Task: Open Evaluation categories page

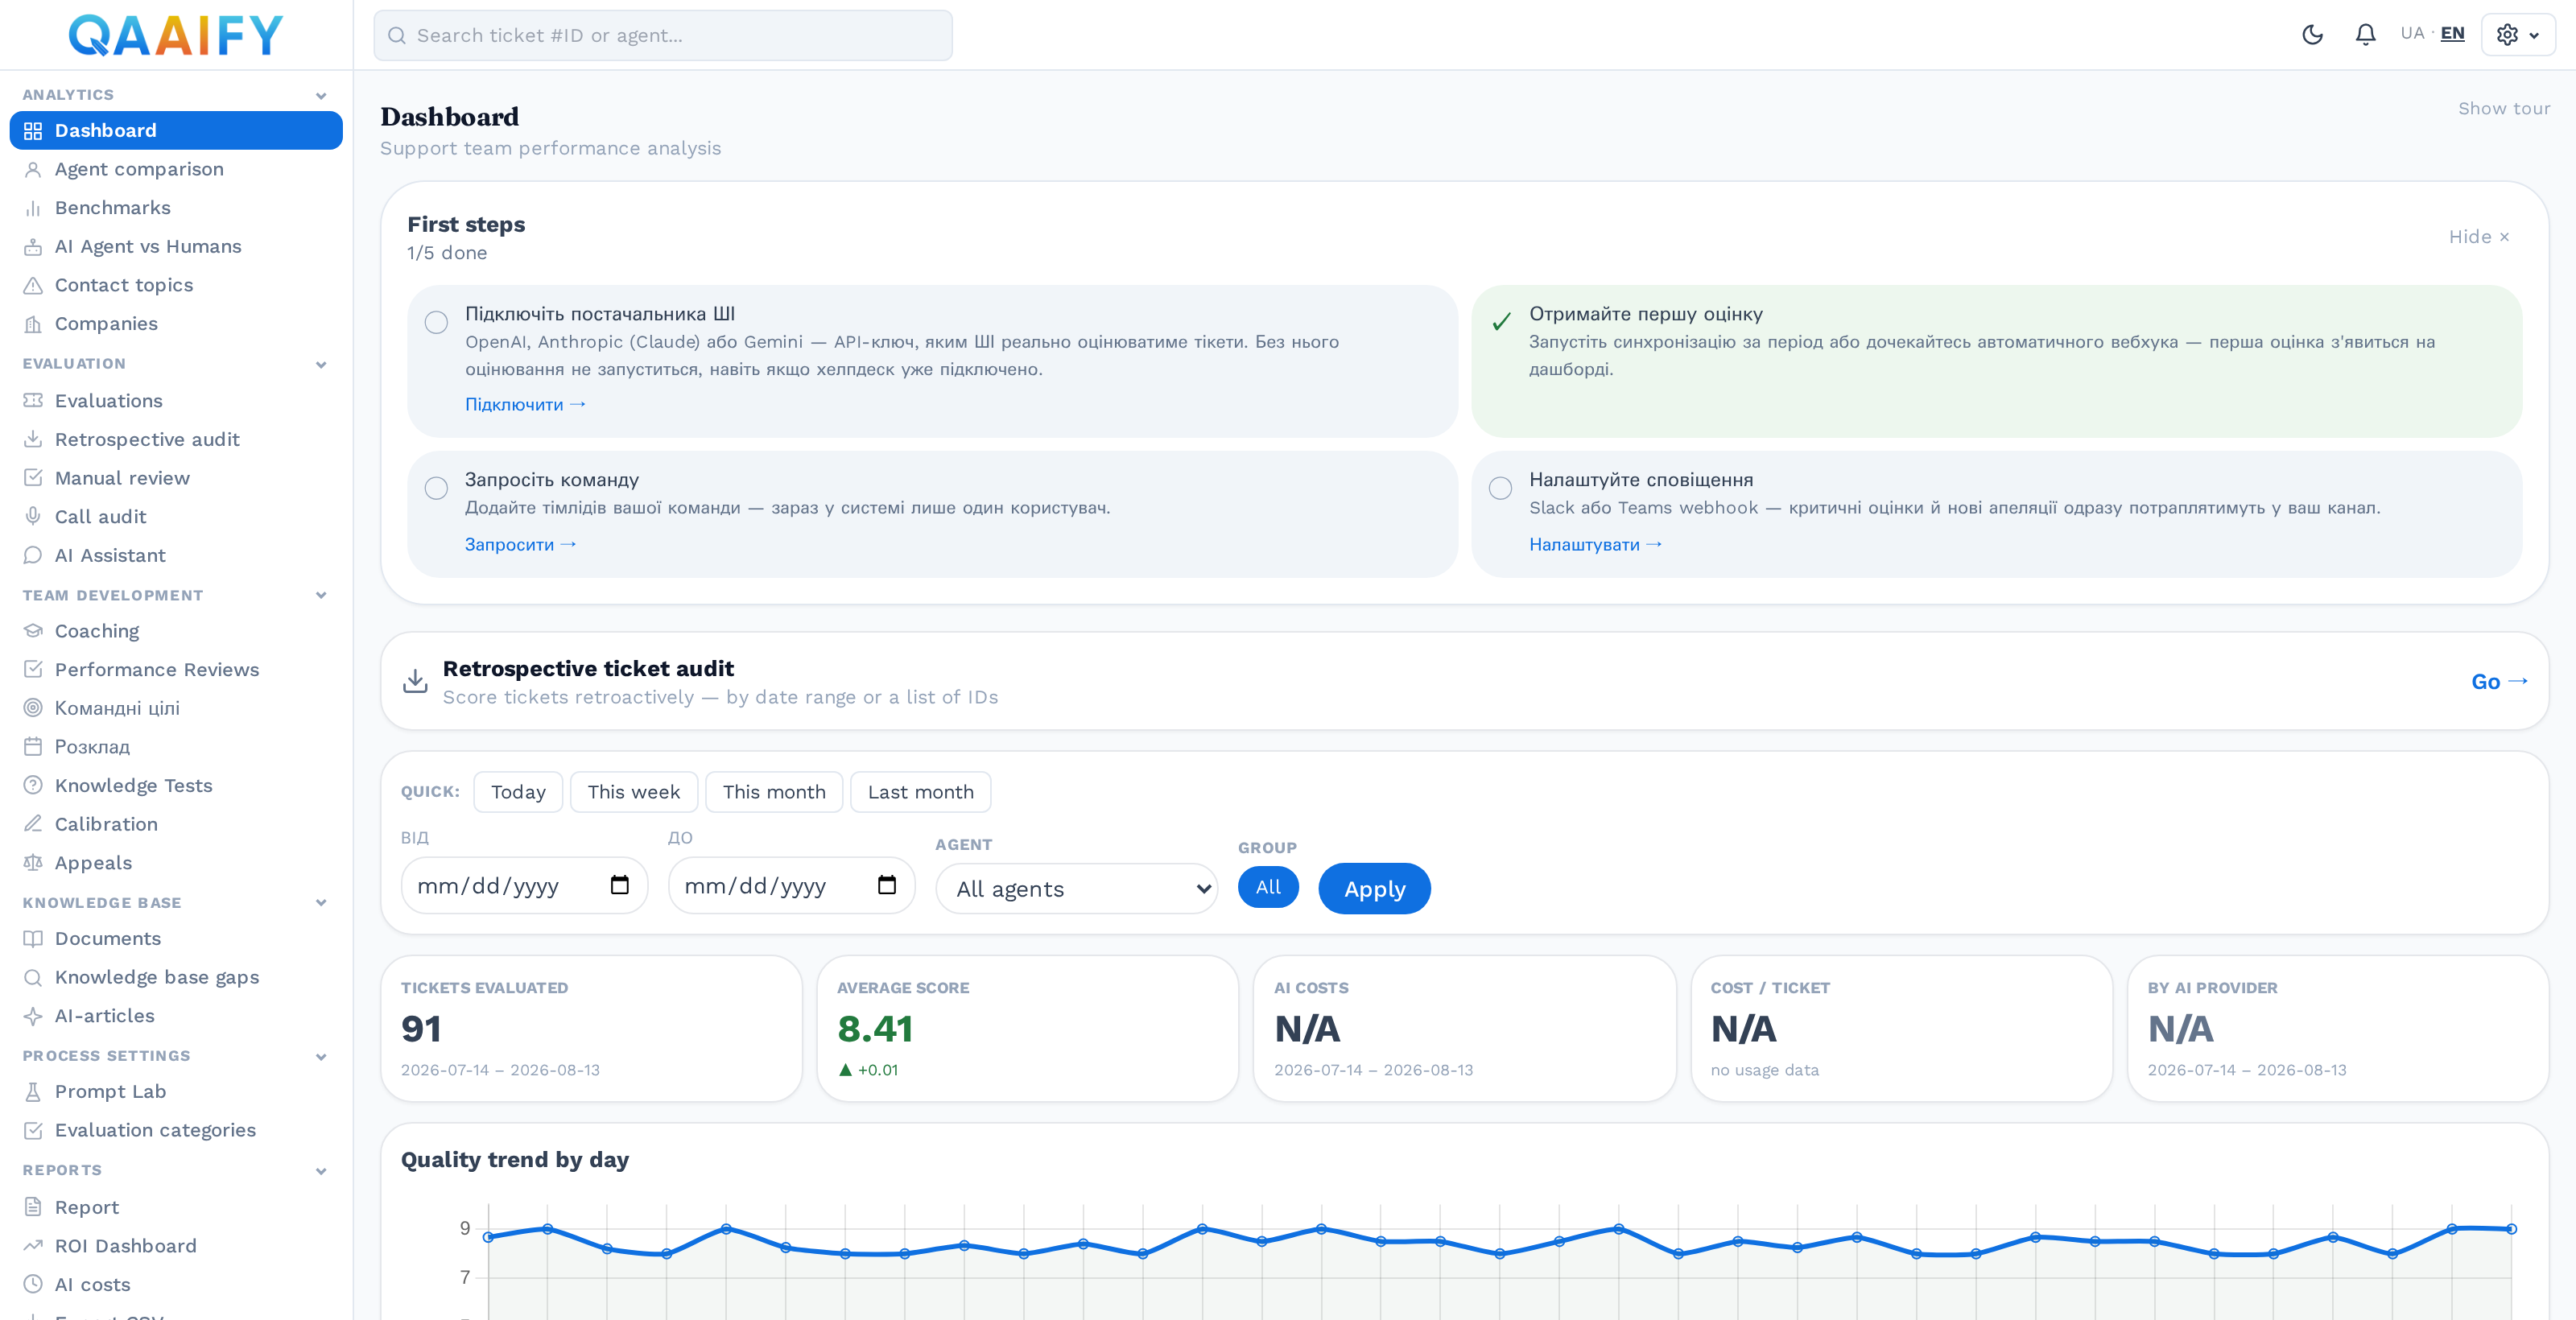Action: click(x=155, y=1130)
